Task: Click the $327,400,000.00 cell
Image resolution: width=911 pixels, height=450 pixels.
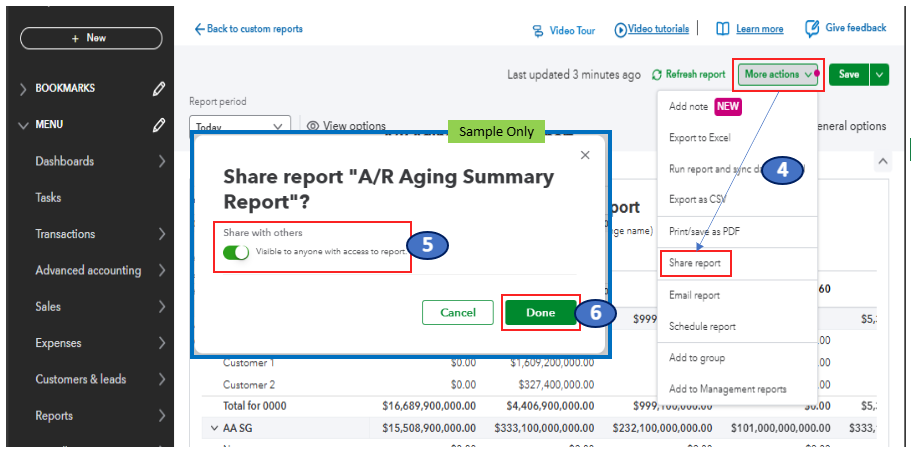Action: click(x=557, y=384)
